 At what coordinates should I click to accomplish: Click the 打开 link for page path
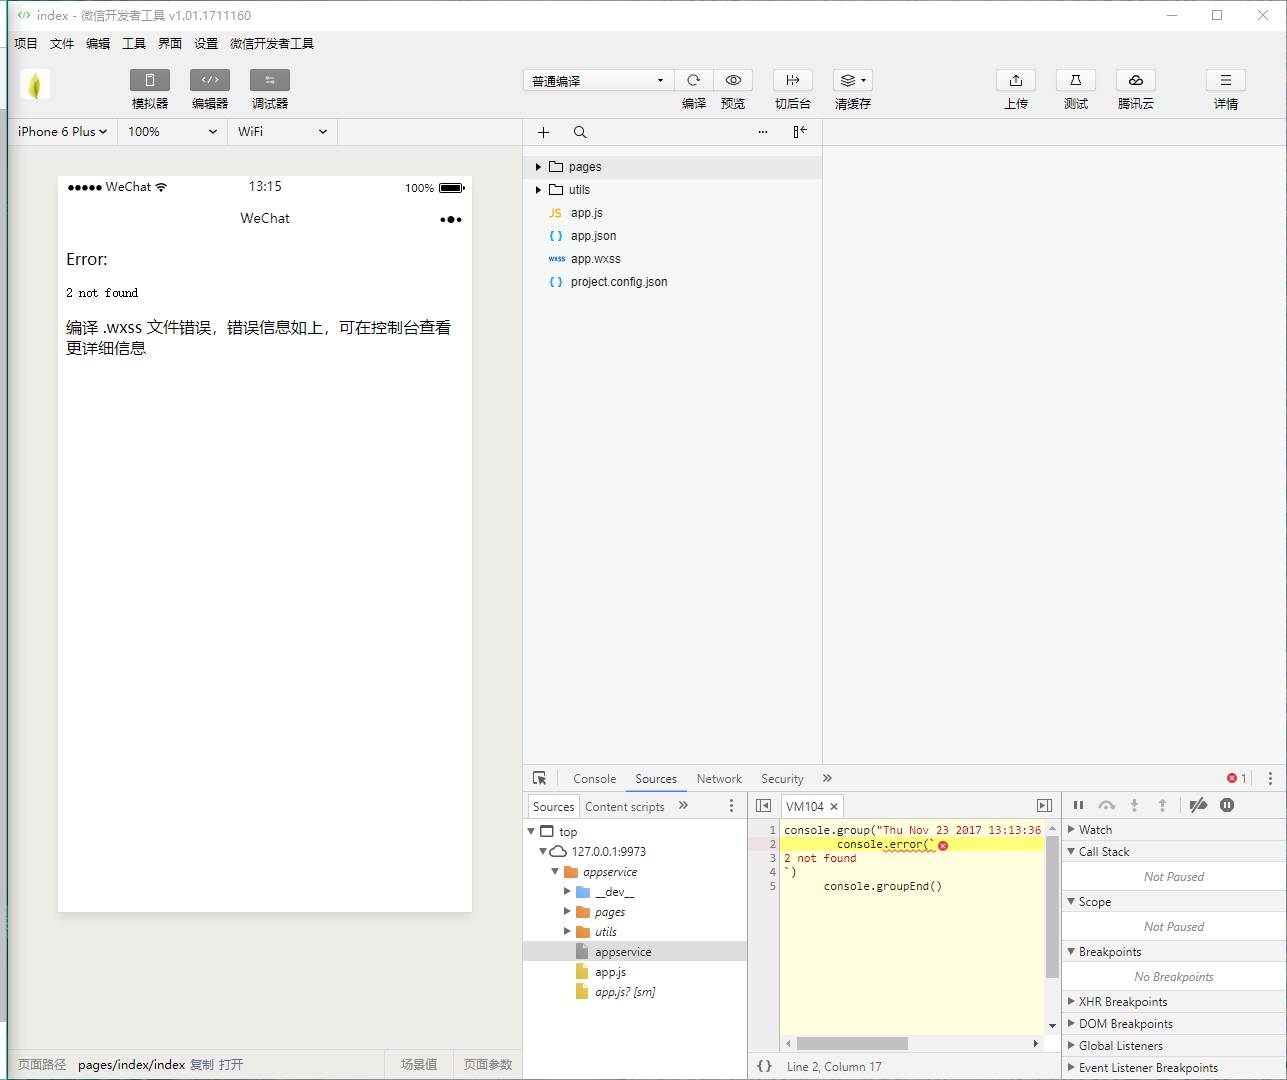[x=231, y=1065]
